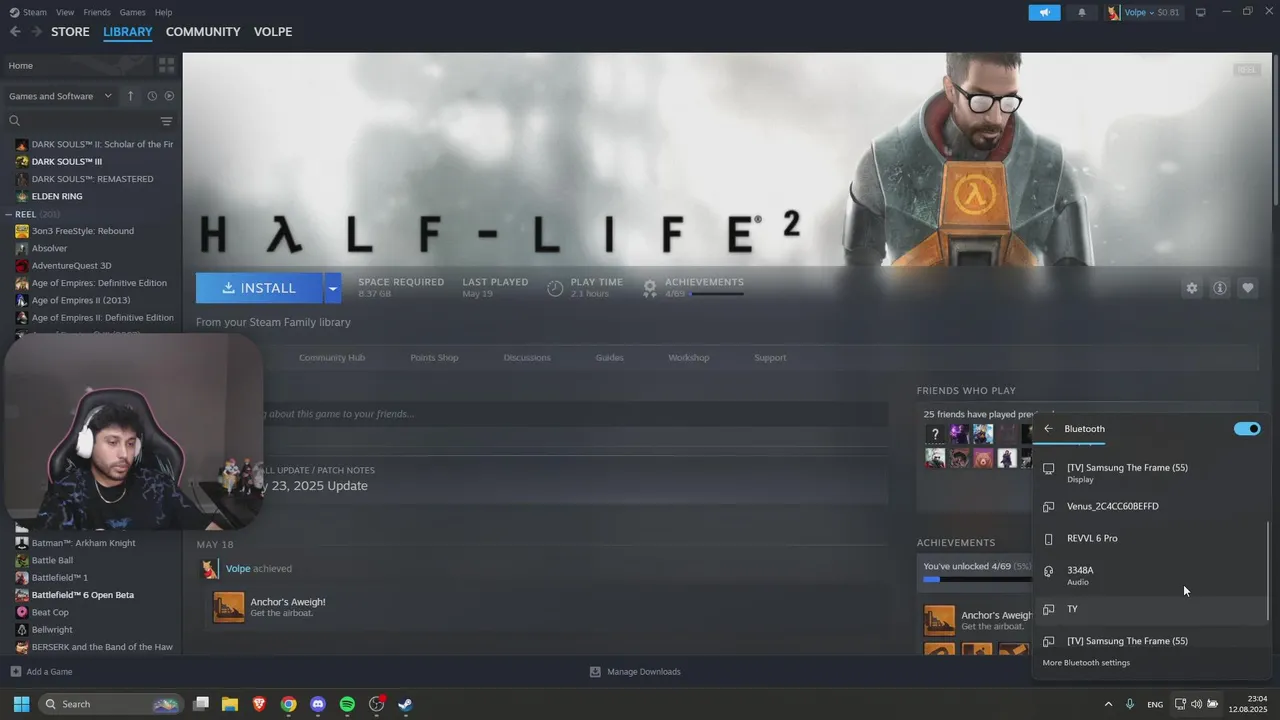Click Add a Game
Image resolution: width=1280 pixels, height=720 pixels.
[41, 672]
